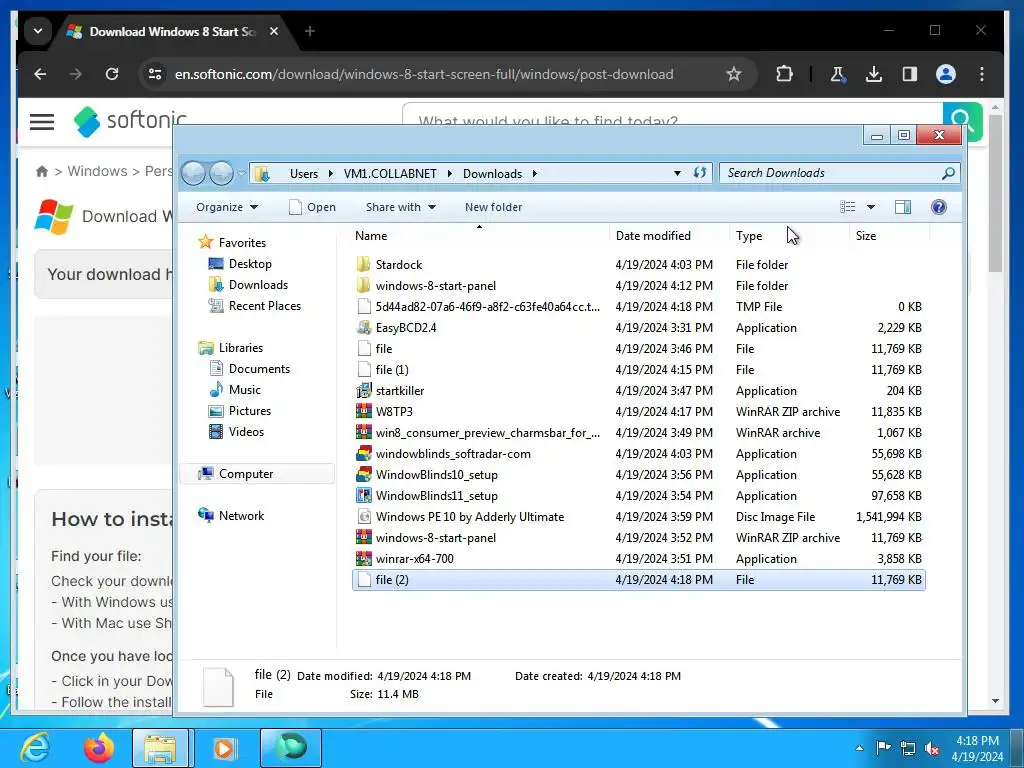This screenshot has width=1024, height=768.
Task: Open Chrome tab search chevron
Action: coord(38,31)
